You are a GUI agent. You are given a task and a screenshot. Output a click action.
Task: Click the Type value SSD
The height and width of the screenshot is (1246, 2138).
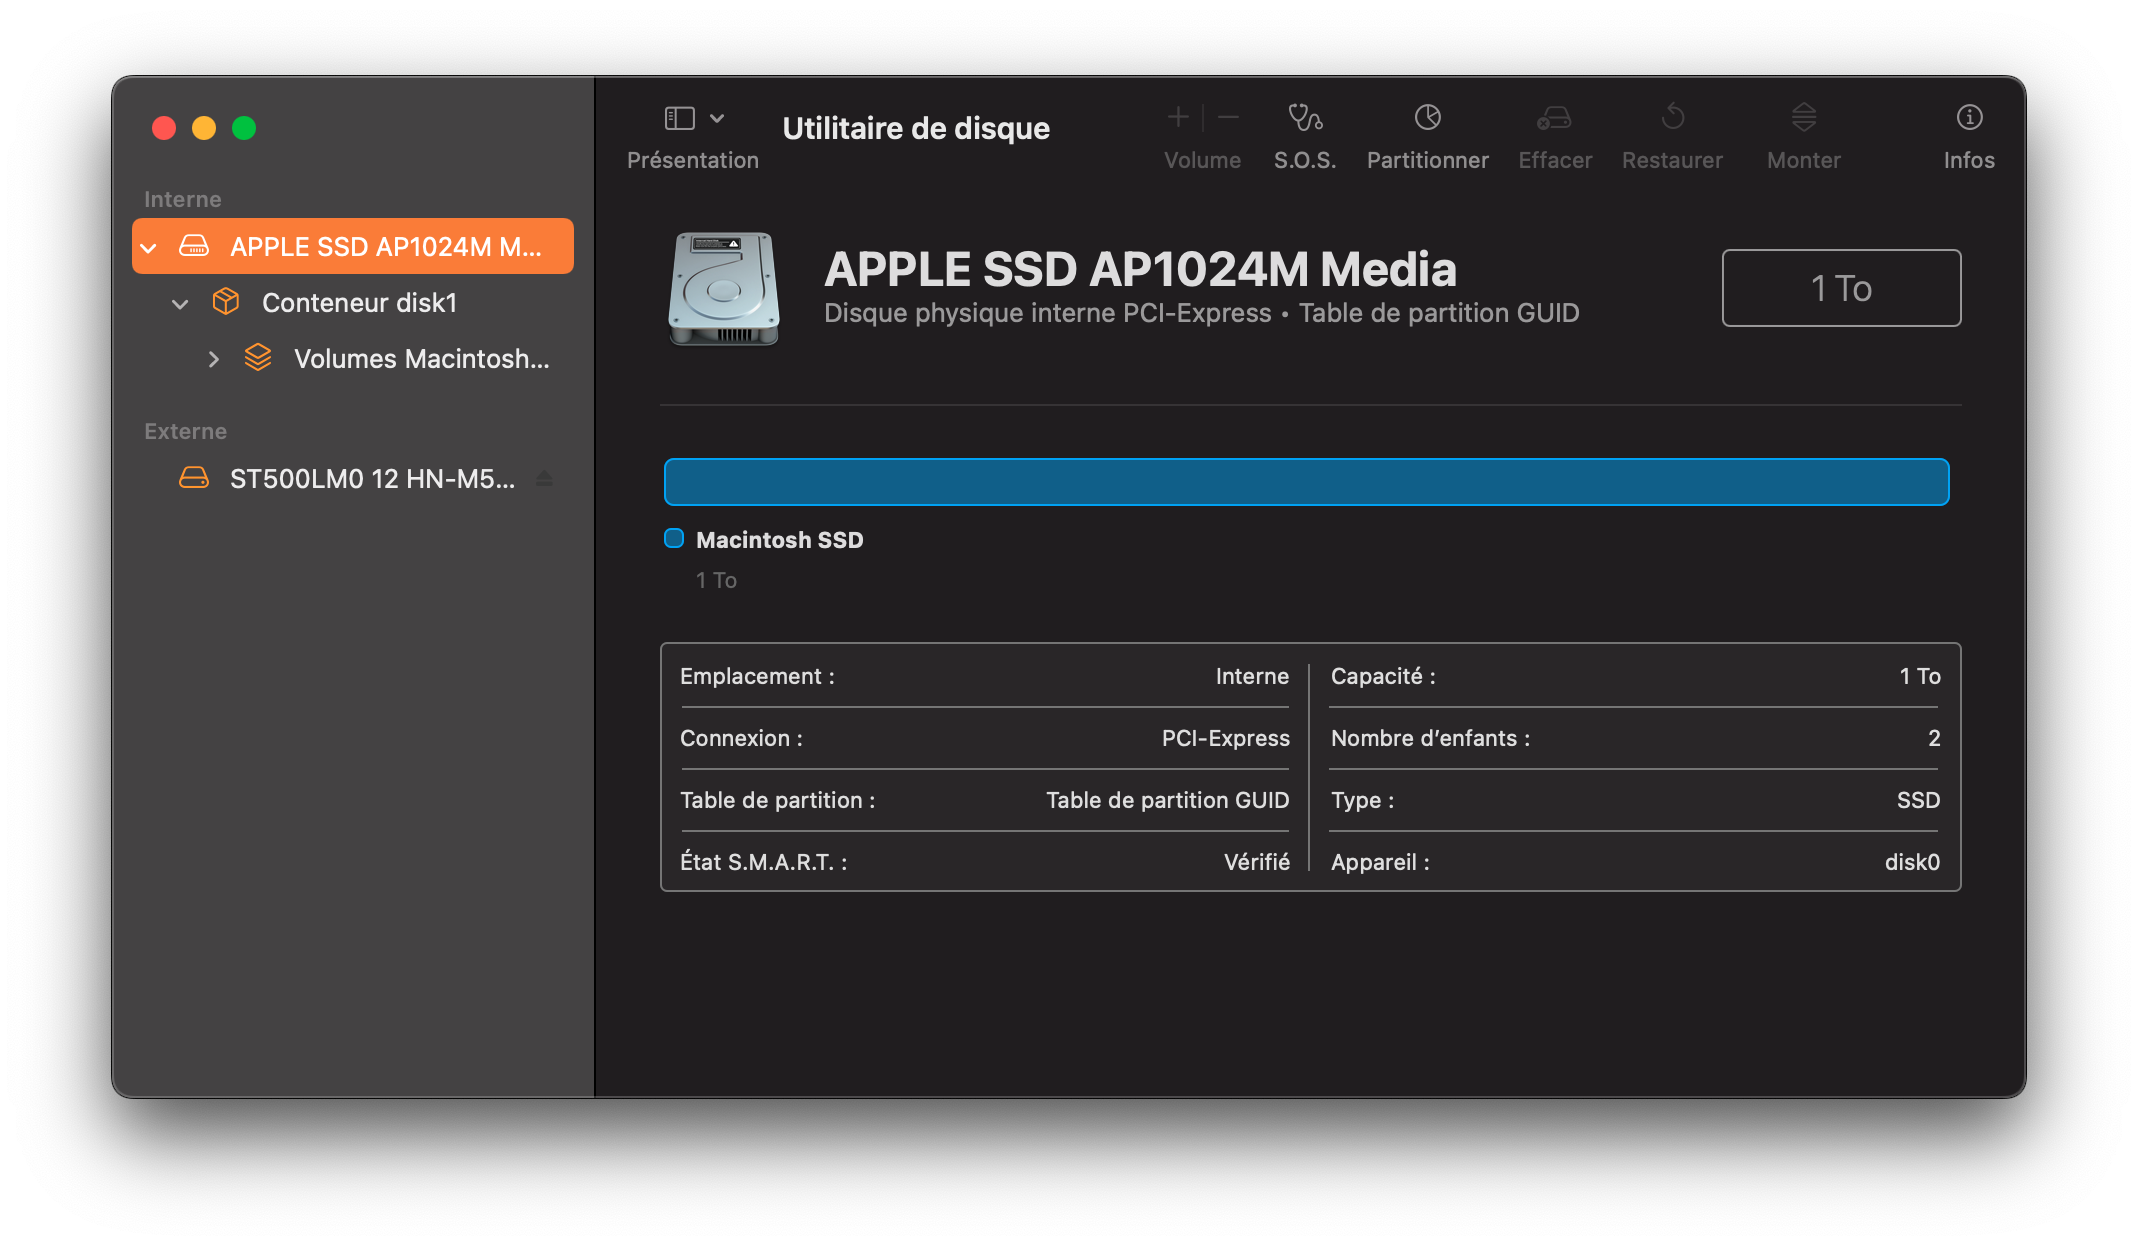tap(1918, 800)
